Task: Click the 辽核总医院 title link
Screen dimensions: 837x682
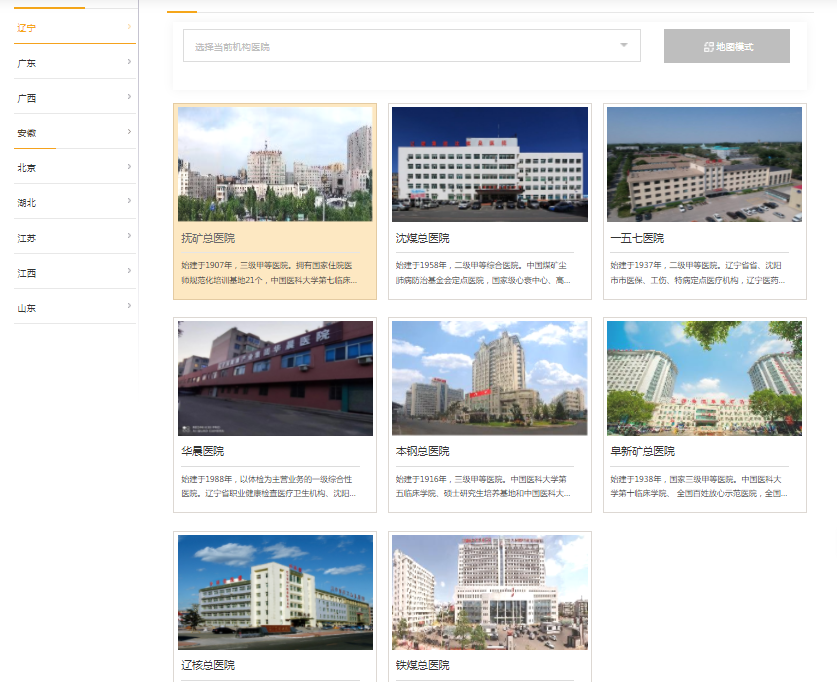Action: click(208, 665)
